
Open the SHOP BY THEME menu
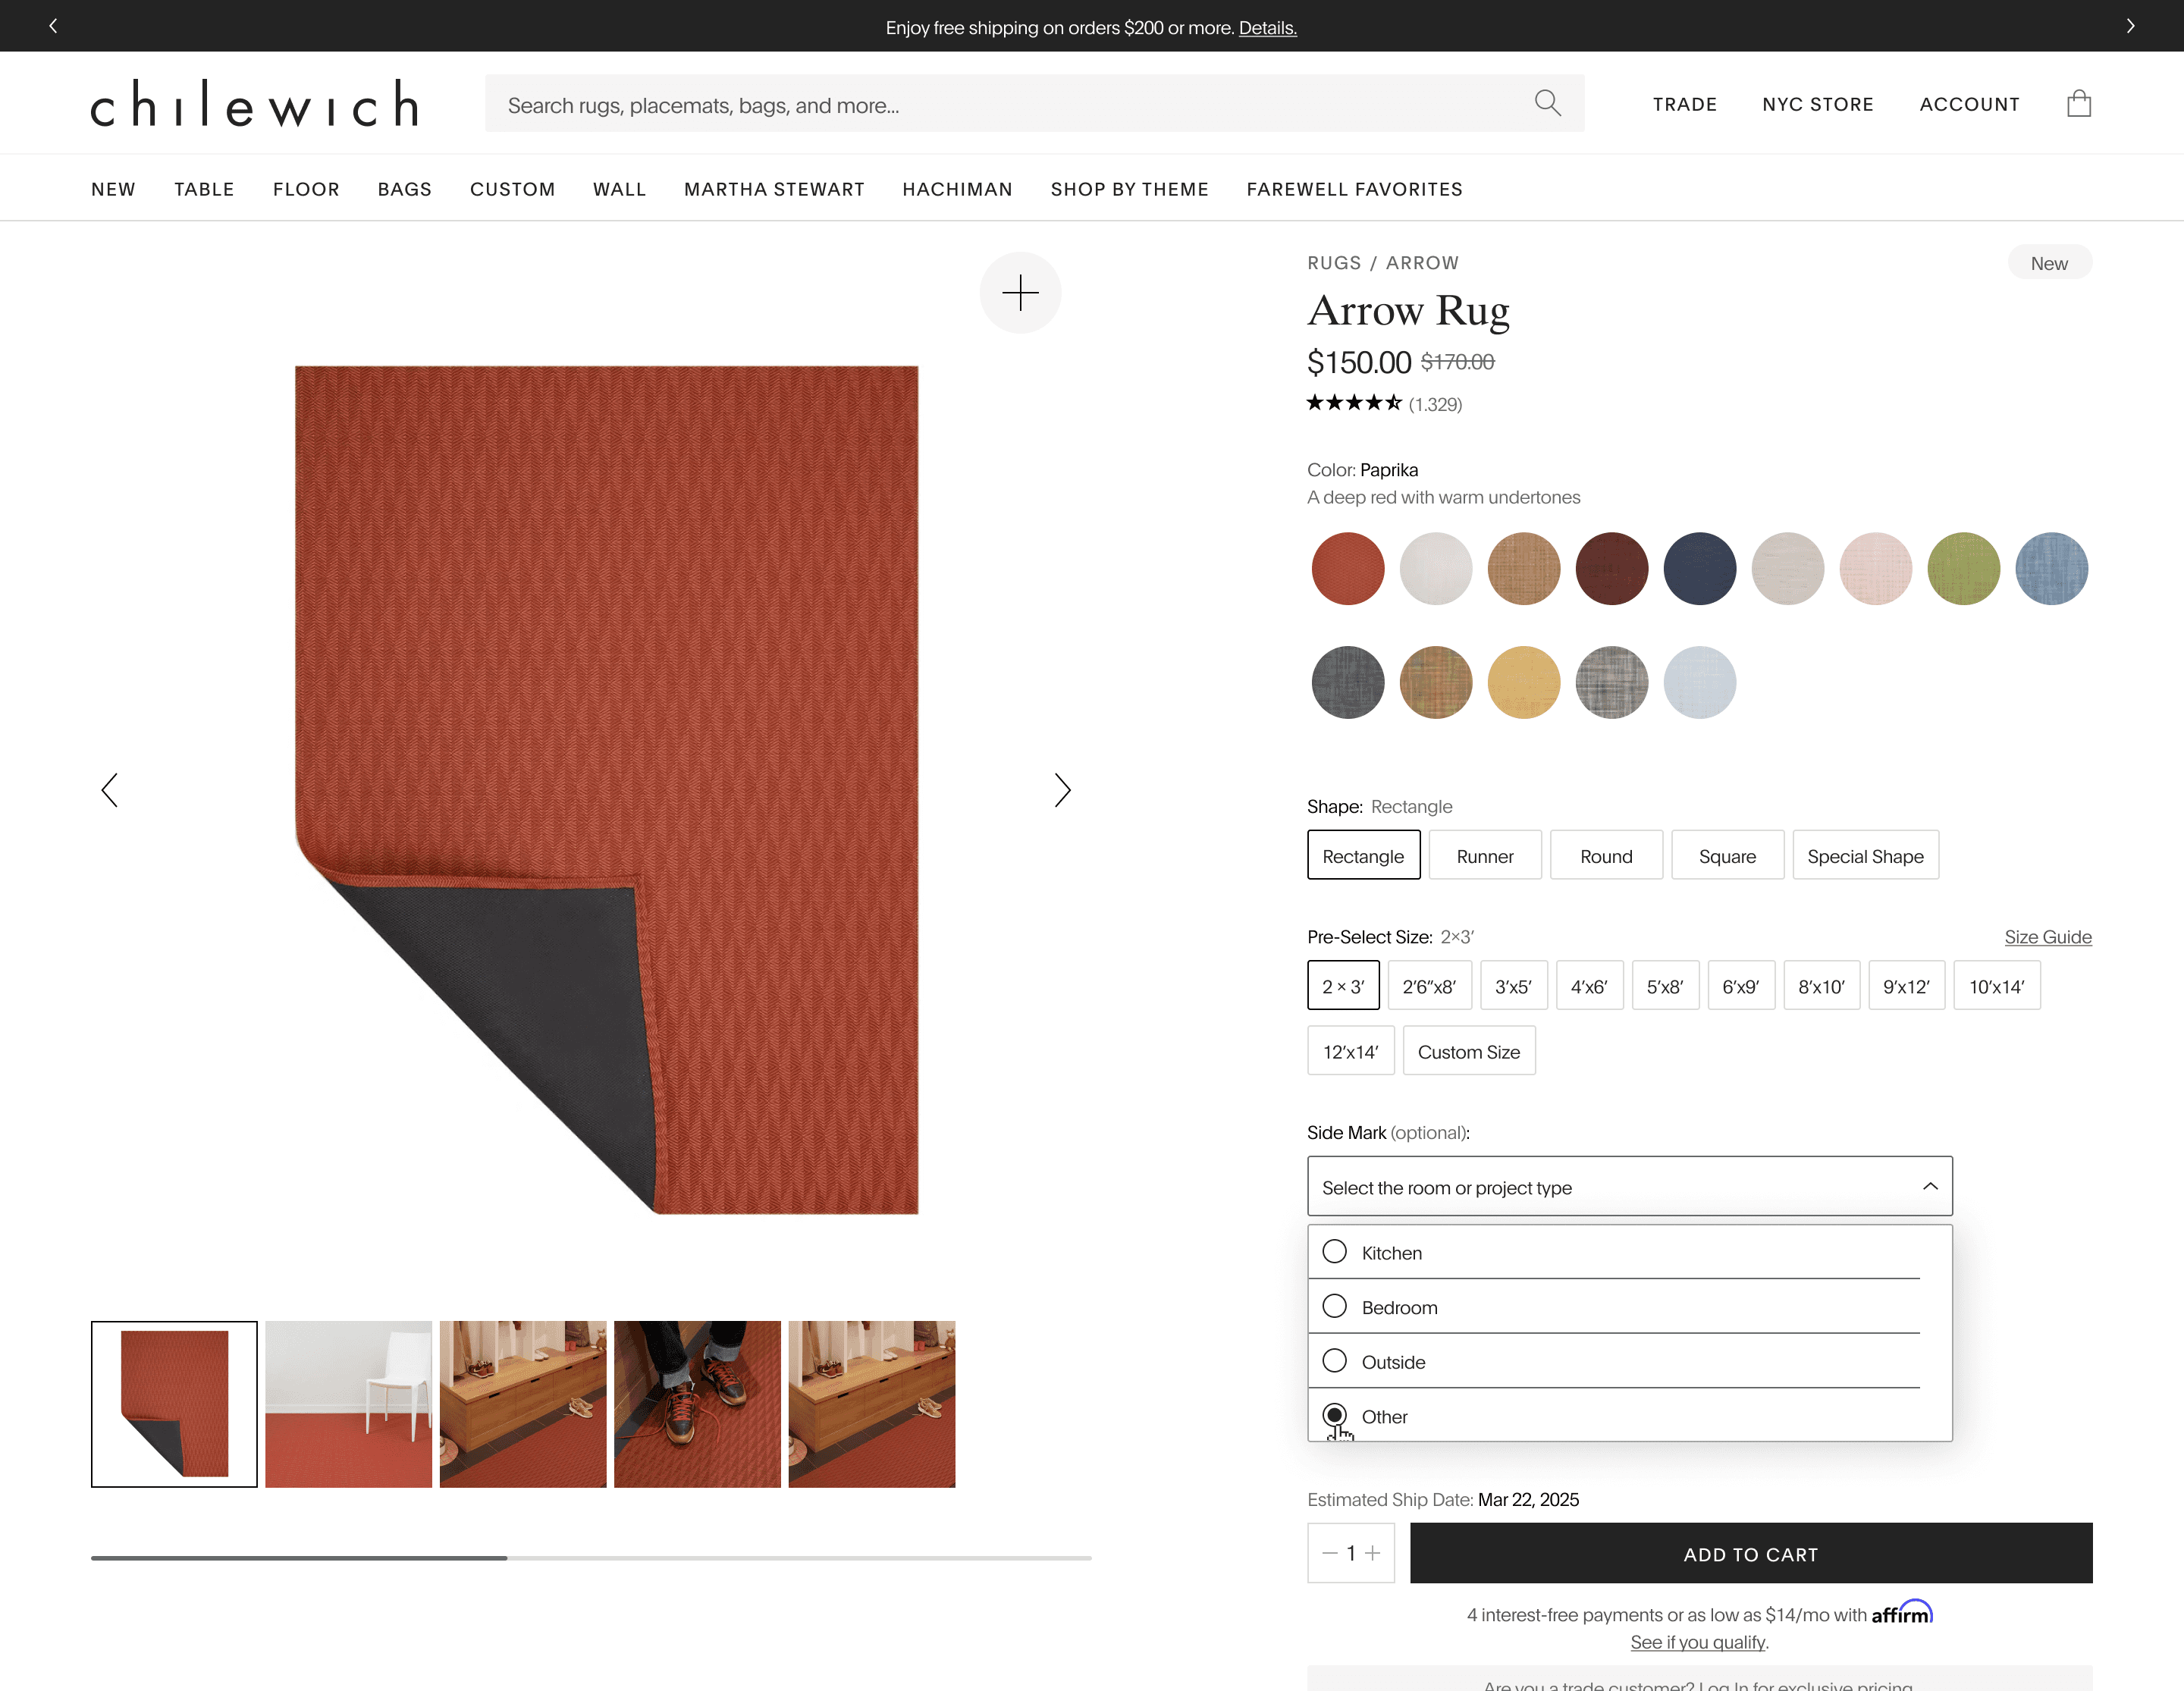click(1129, 189)
